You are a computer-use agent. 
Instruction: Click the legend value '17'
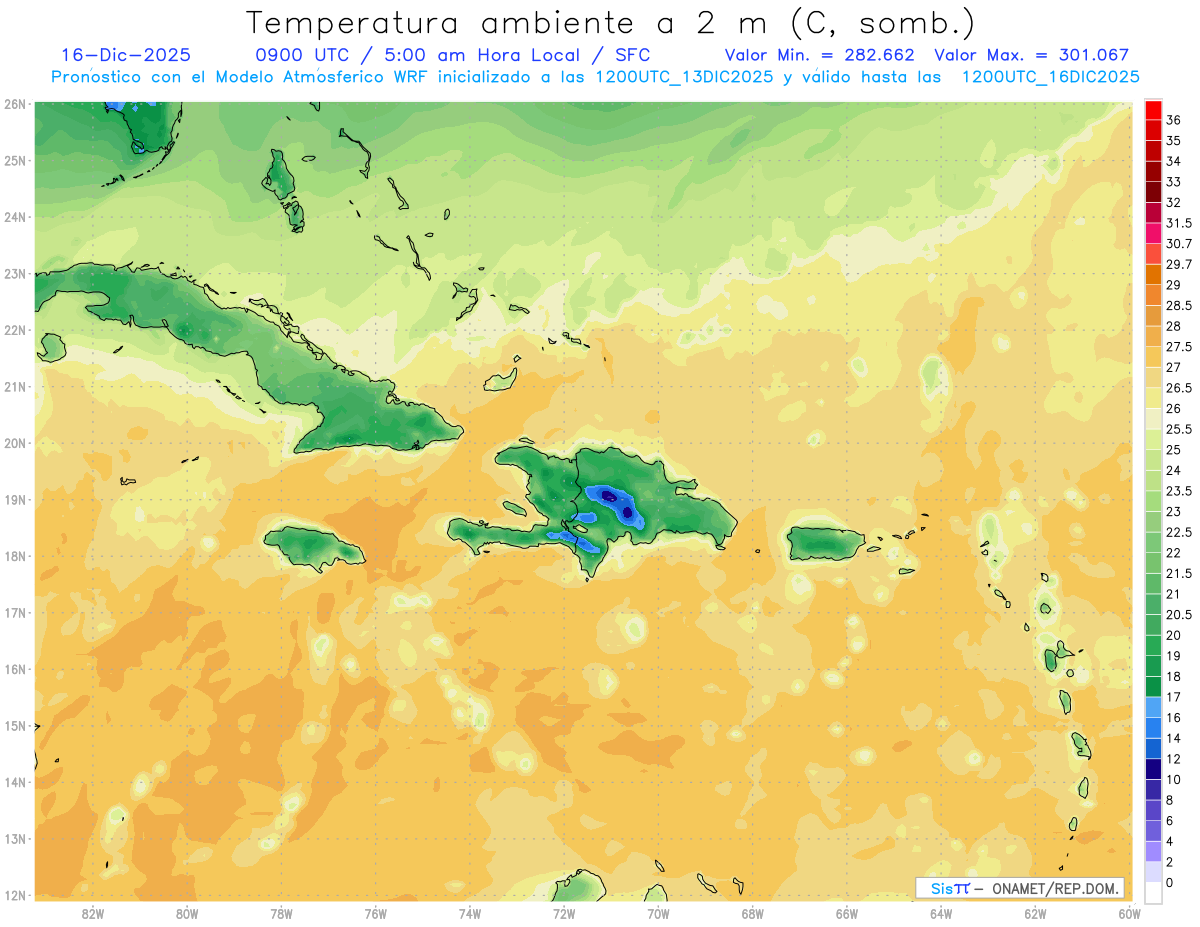(x=1175, y=697)
